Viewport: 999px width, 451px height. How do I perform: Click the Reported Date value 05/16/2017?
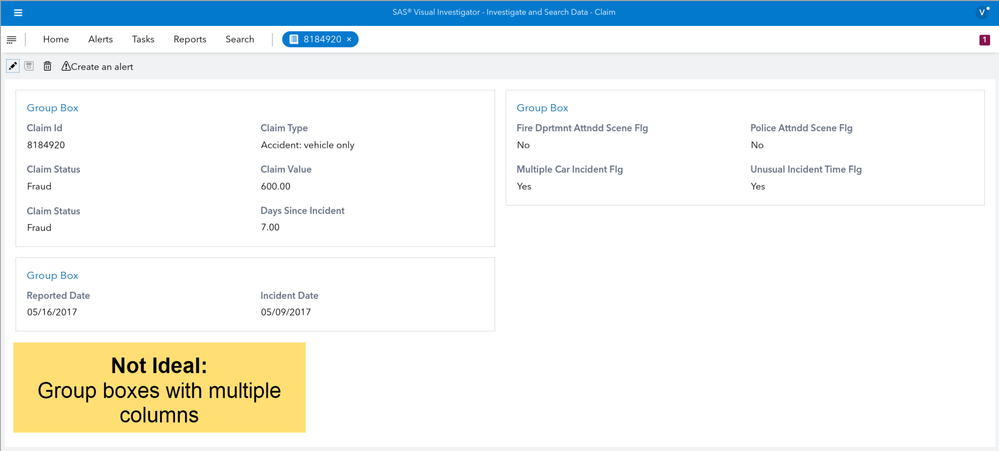point(52,312)
